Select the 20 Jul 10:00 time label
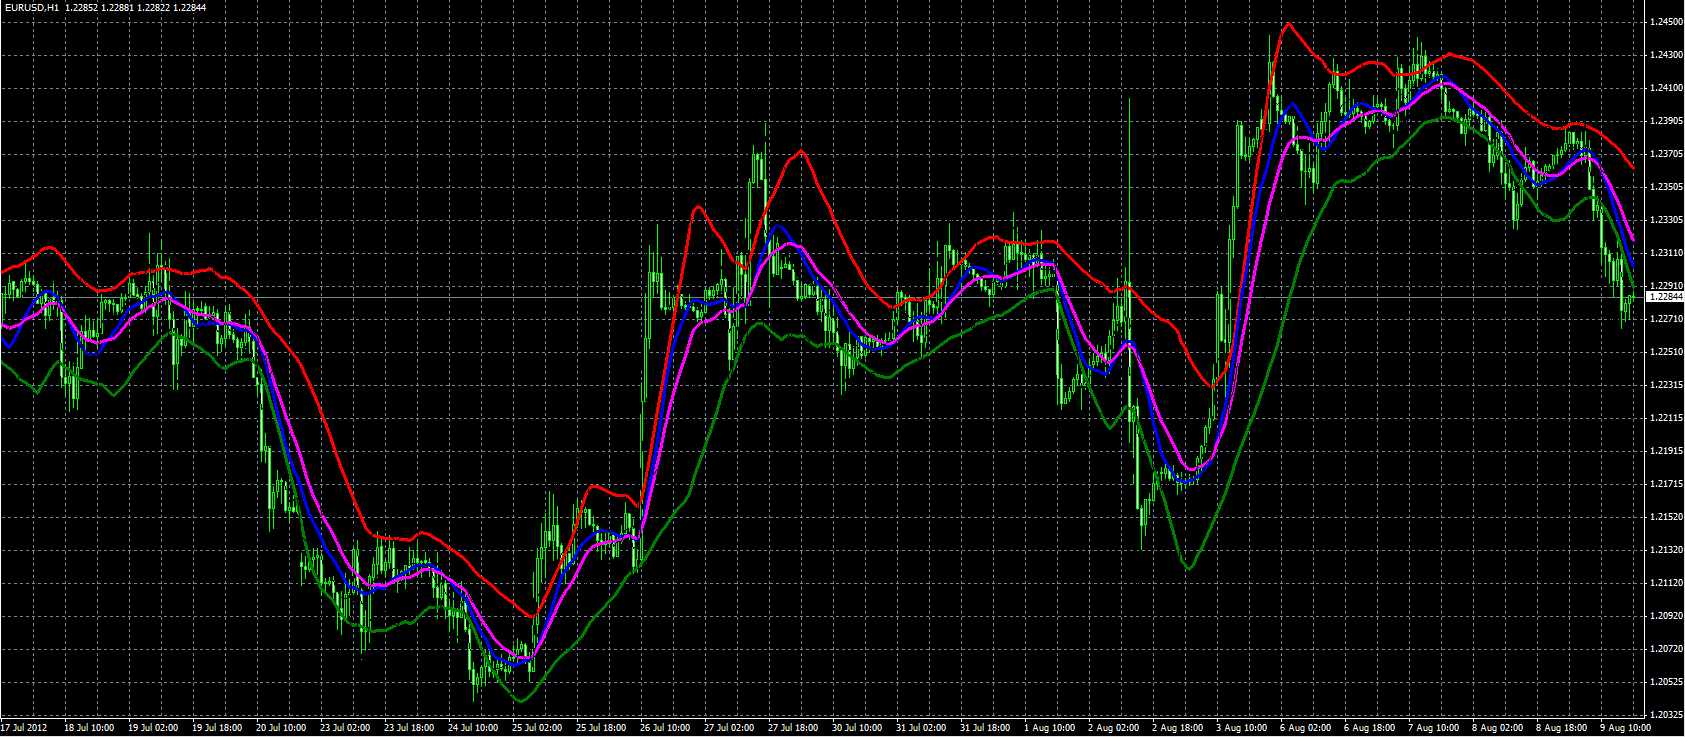Viewport: 1685px width, 737px height. [x=281, y=728]
